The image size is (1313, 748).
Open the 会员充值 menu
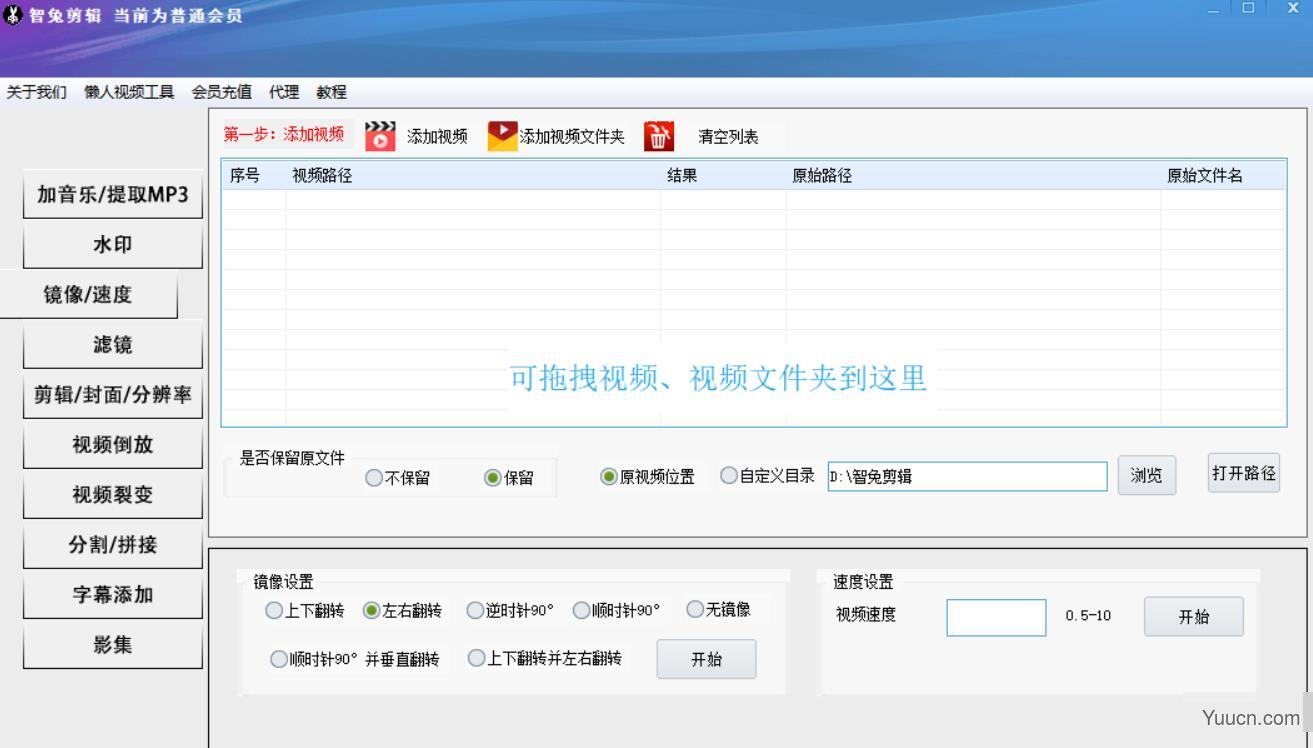(x=222, y=92)
